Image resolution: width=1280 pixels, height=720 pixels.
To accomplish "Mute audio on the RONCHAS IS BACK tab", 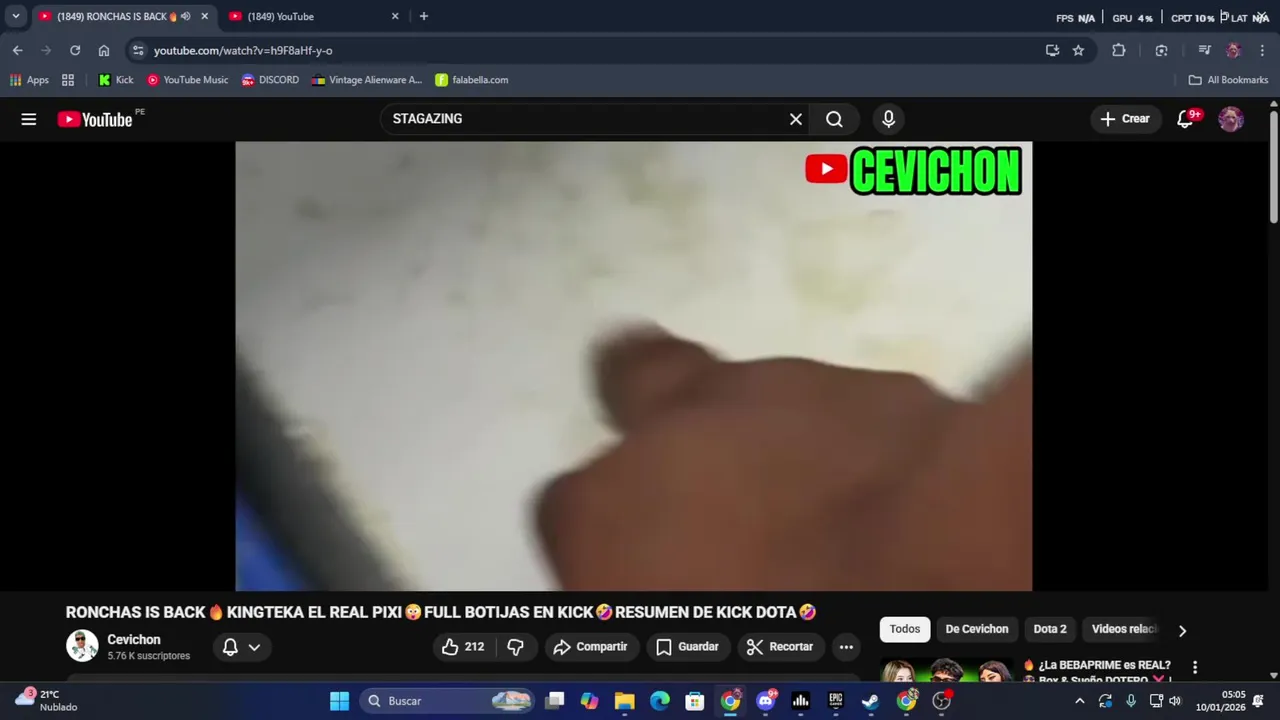I will click(185, 16).
